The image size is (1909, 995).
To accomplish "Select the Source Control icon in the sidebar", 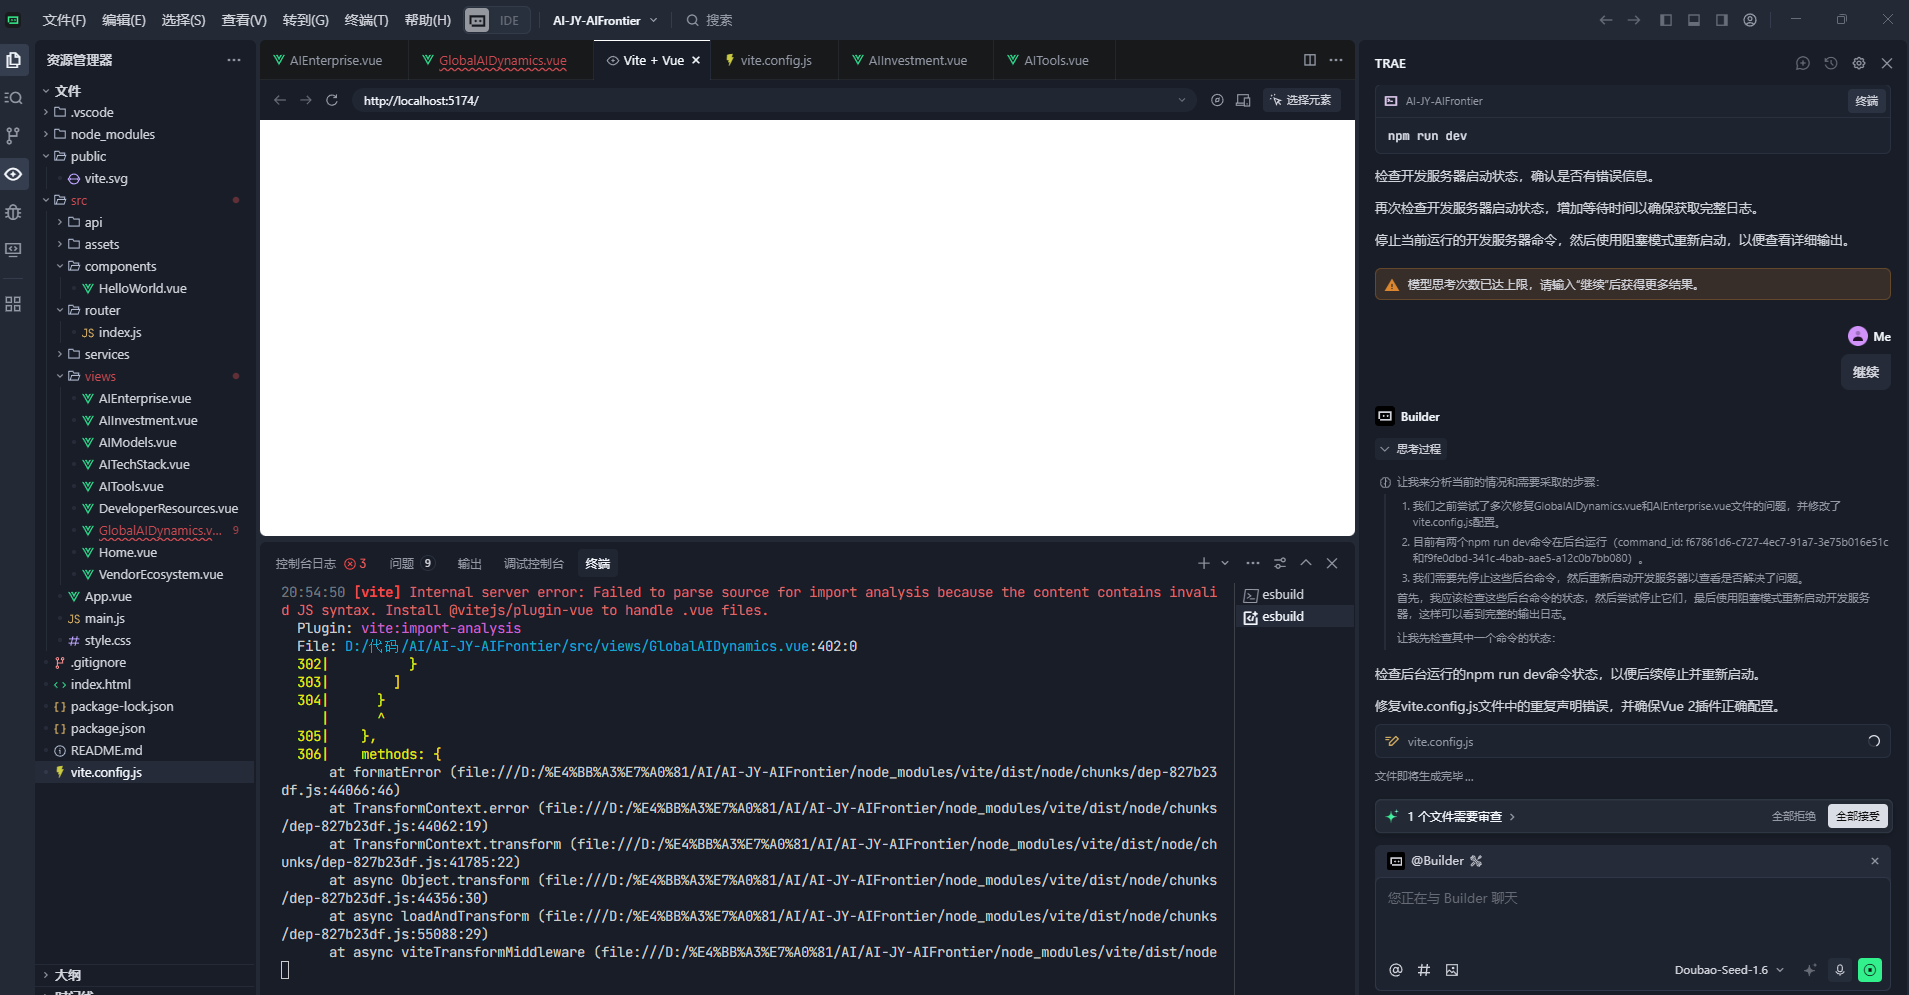I will (x=13, y=136).
